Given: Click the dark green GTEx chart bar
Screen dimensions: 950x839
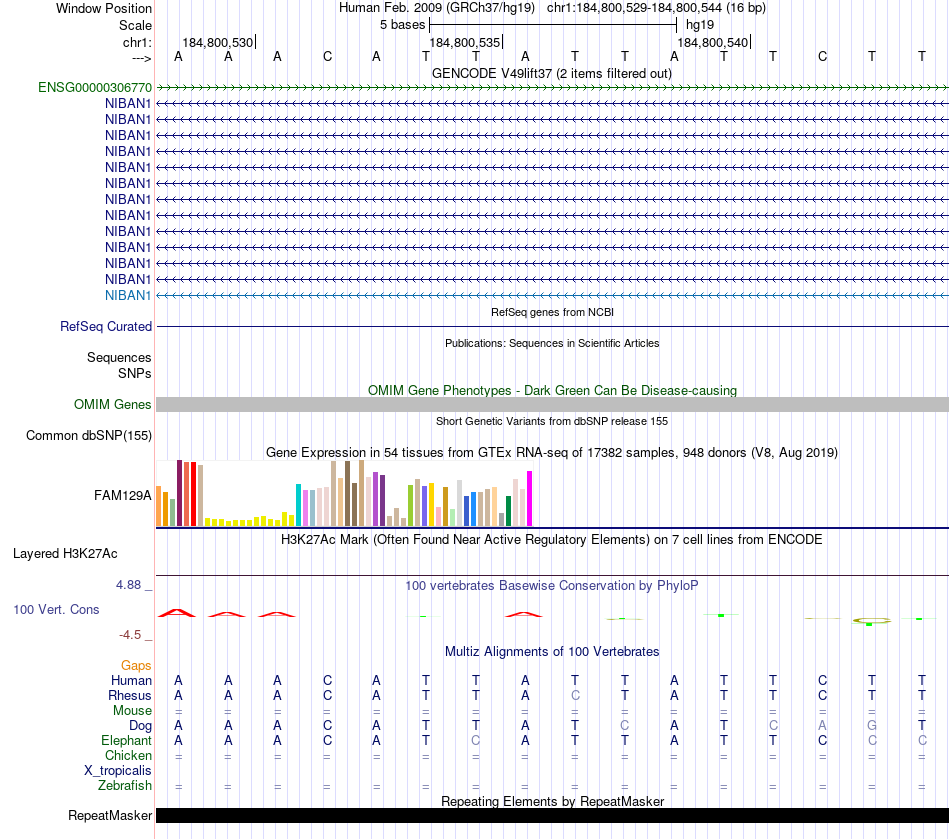Looking at the screenshot, I should click(508, 511).
